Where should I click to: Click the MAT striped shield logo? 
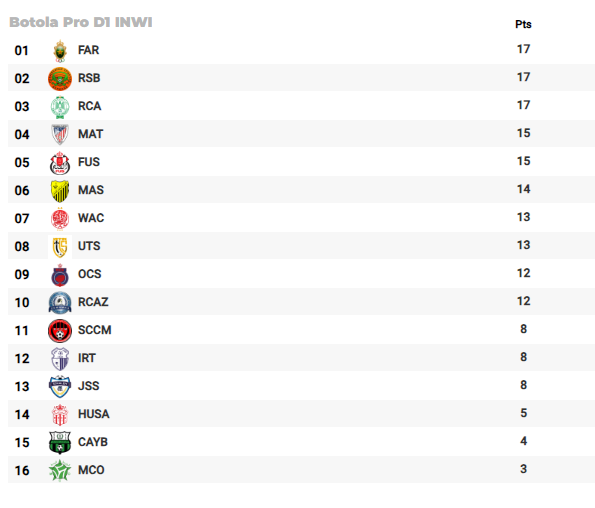[x=60, y=134]
